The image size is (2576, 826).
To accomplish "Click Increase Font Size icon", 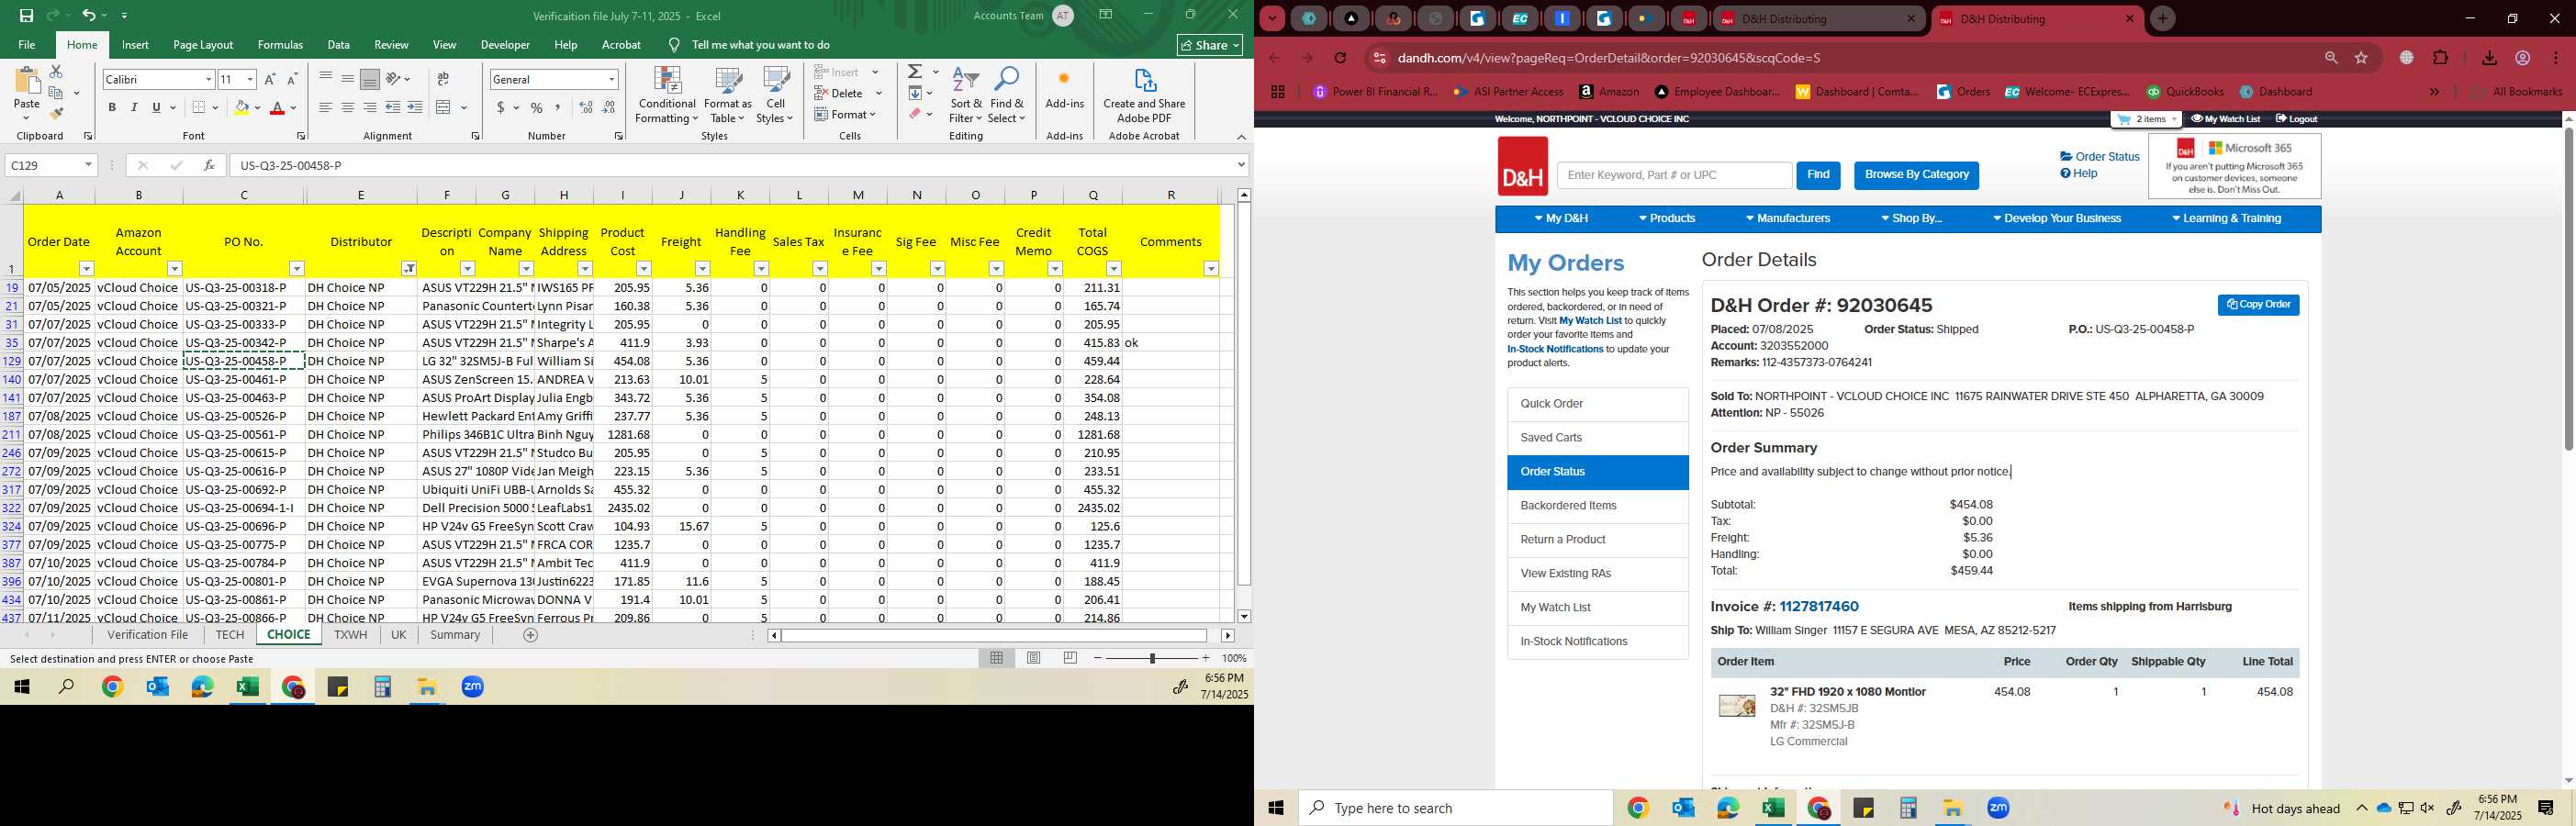I will 270,79.
